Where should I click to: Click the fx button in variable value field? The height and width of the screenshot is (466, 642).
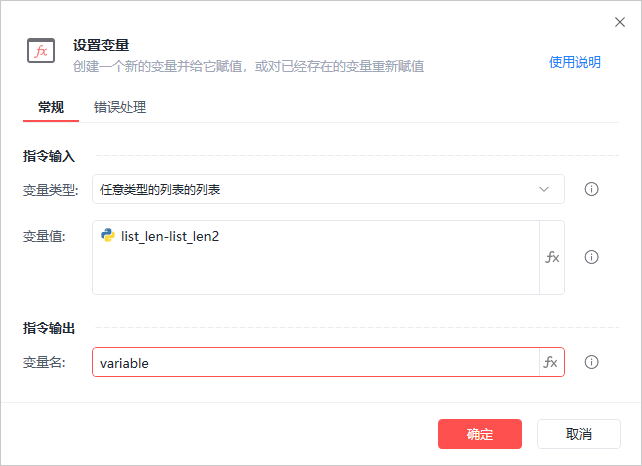[552, 257]
